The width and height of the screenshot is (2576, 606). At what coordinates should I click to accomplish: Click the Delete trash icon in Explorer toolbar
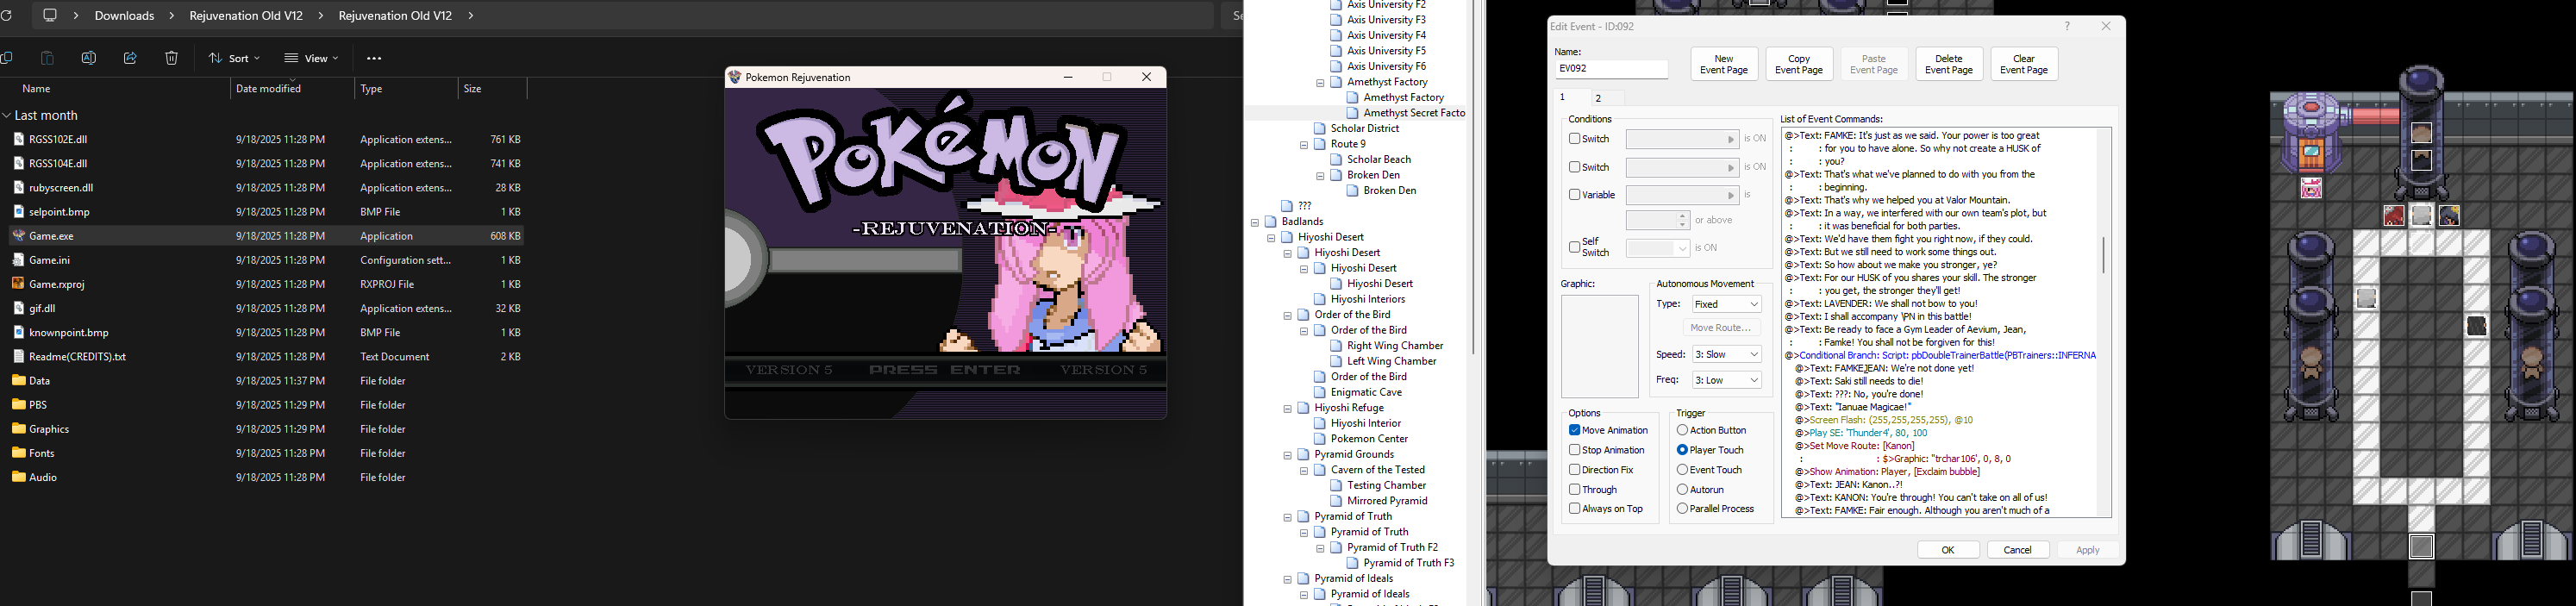tap(172, 58)
